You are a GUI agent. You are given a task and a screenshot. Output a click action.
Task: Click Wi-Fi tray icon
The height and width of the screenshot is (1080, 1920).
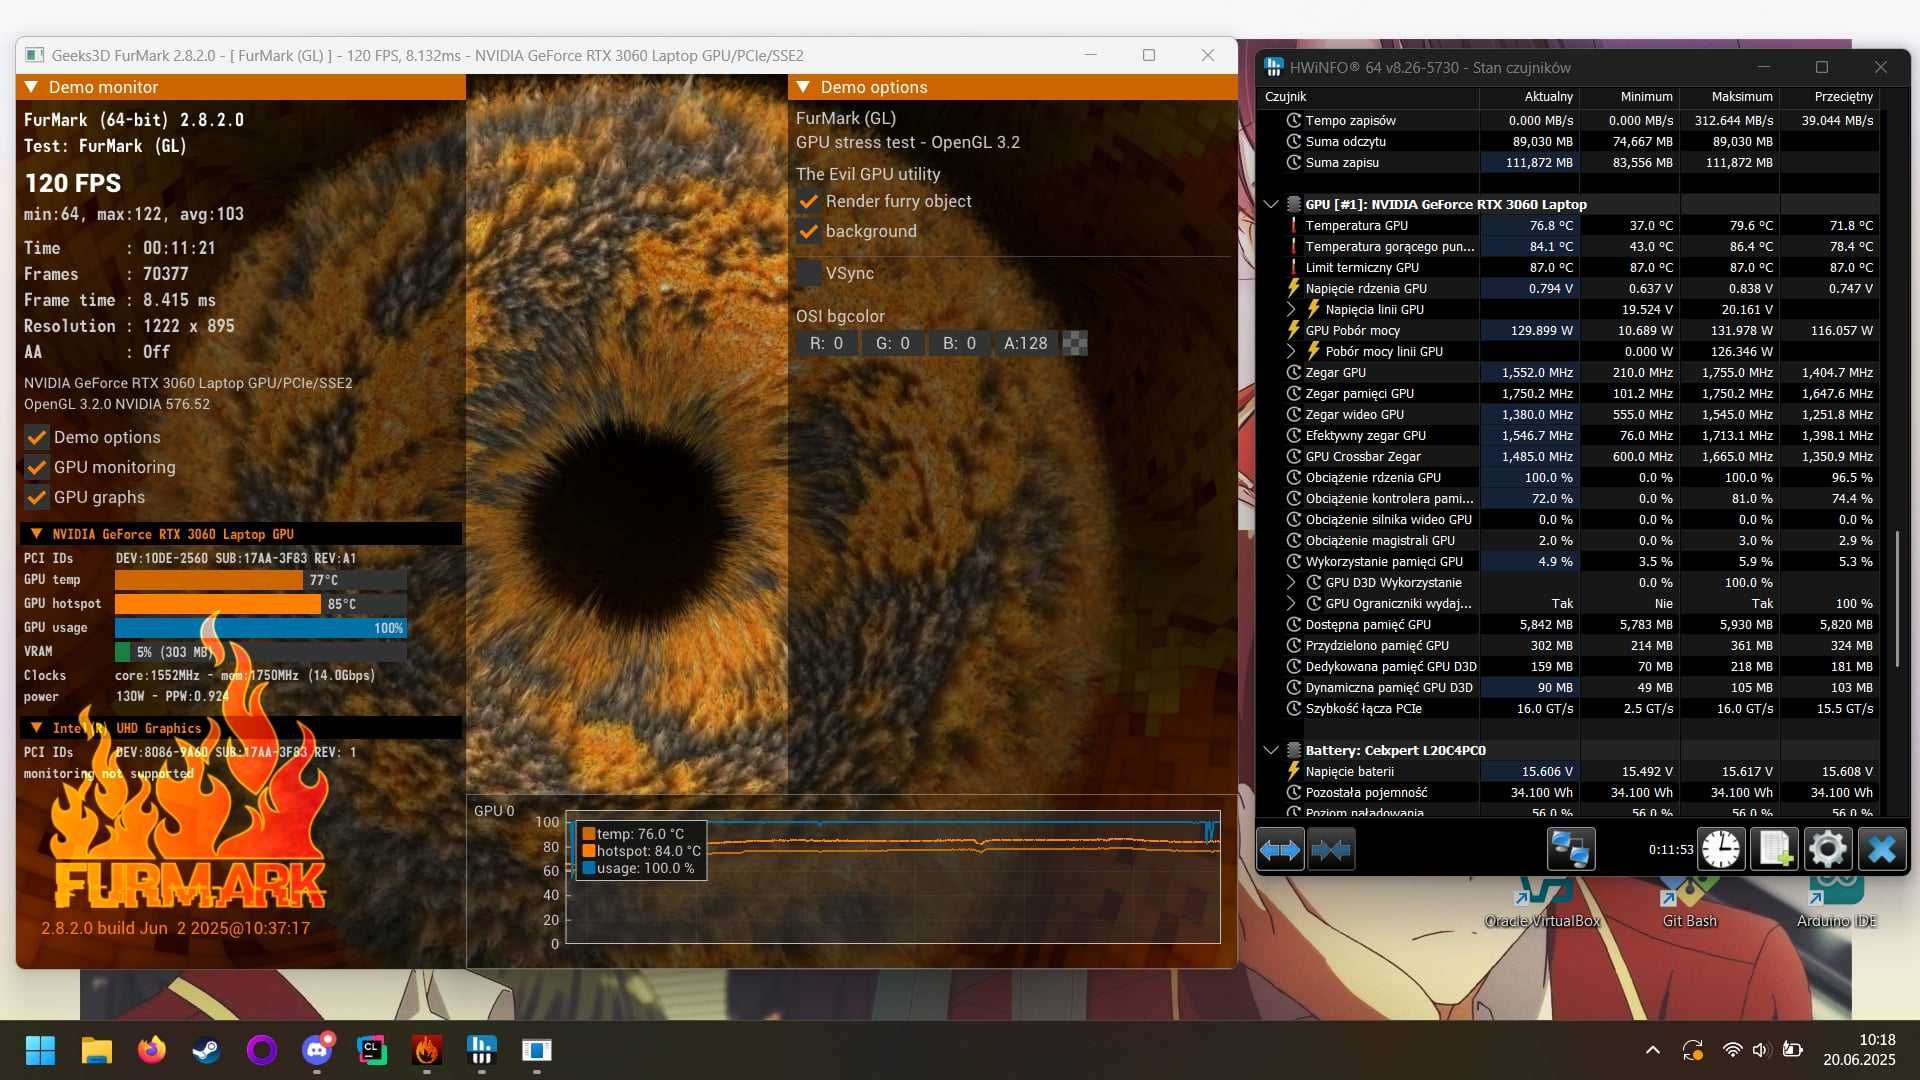(x=1732, y=1050)
